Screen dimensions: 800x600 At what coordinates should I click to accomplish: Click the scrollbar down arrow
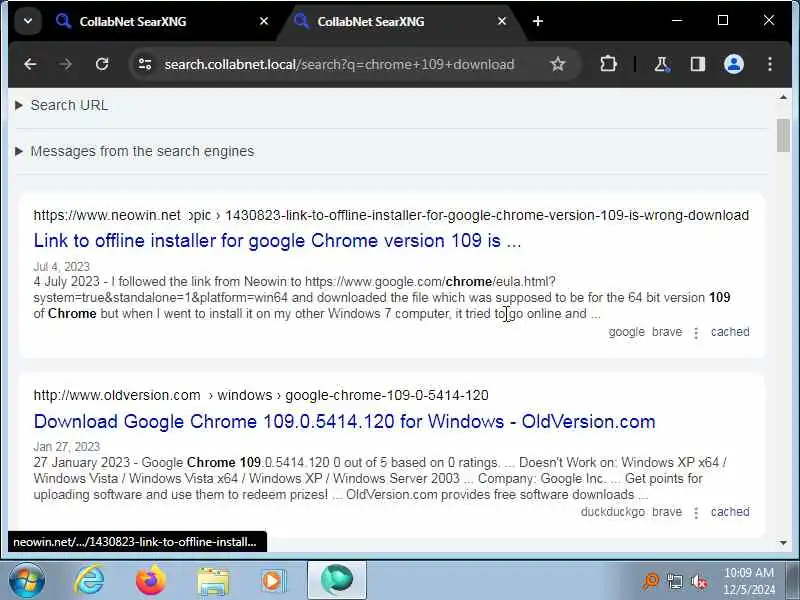coord(783,543)
